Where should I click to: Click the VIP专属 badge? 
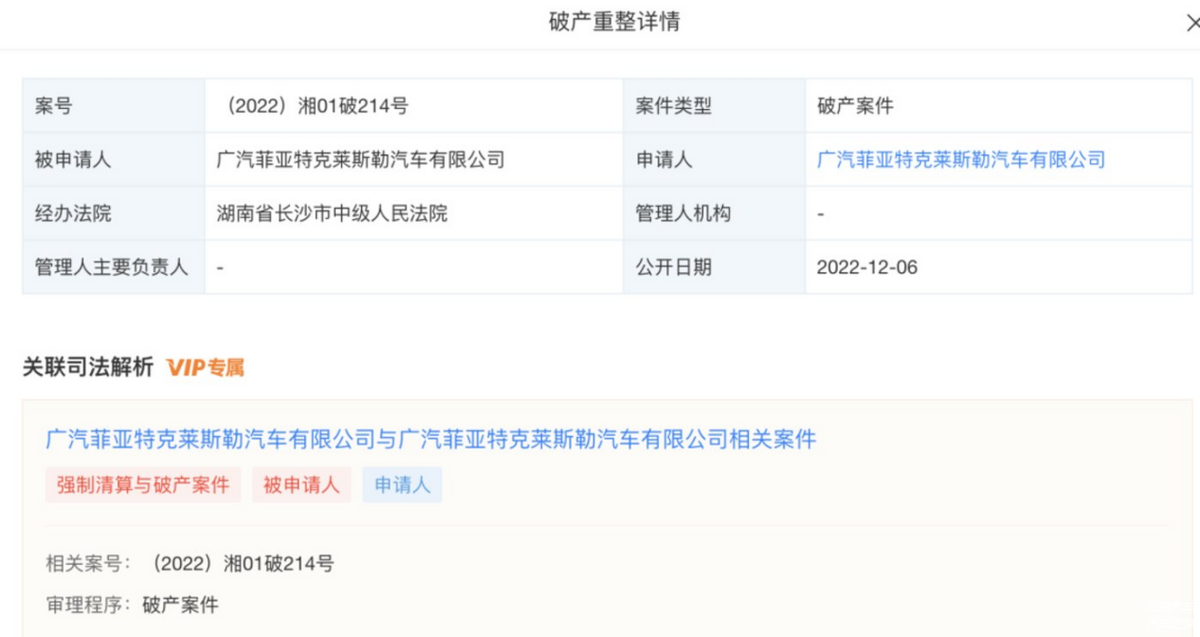click(x=205, y=367)
